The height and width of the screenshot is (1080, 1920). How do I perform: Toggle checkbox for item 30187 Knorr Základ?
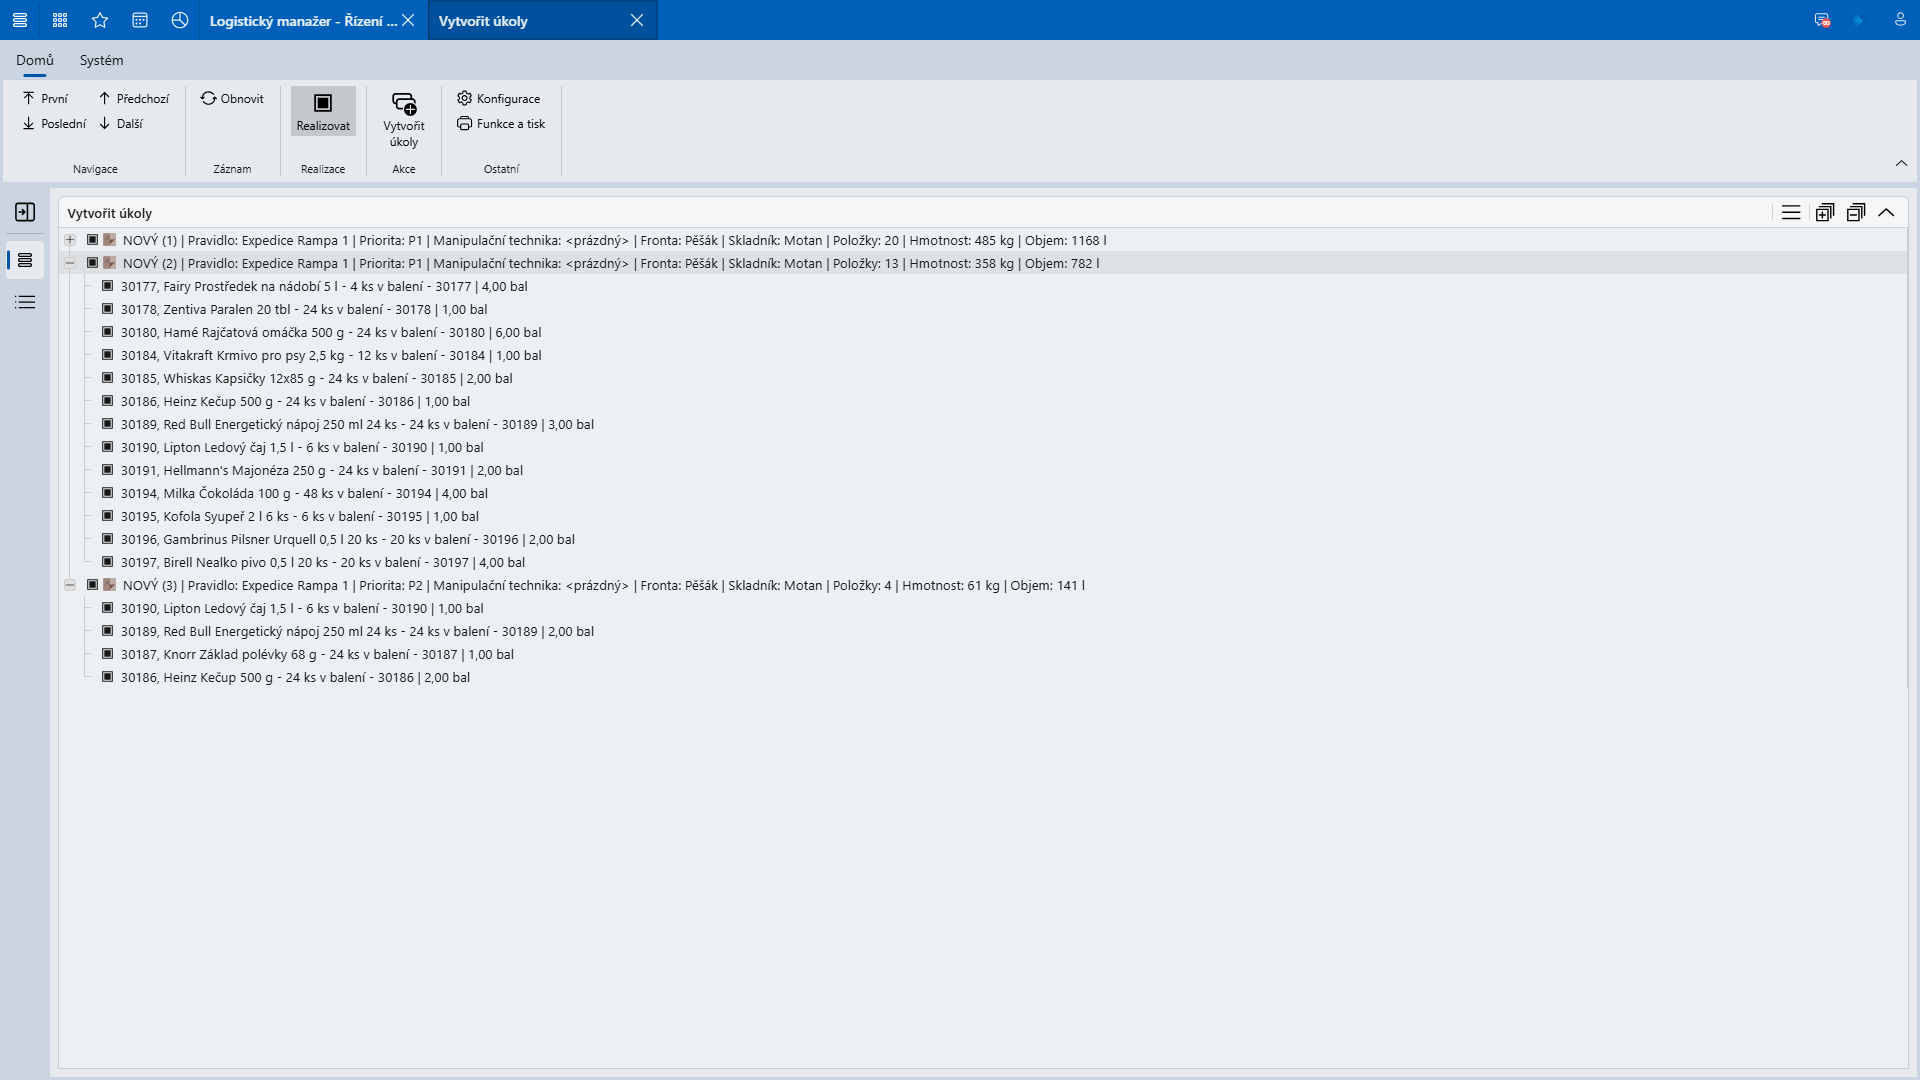107,654
